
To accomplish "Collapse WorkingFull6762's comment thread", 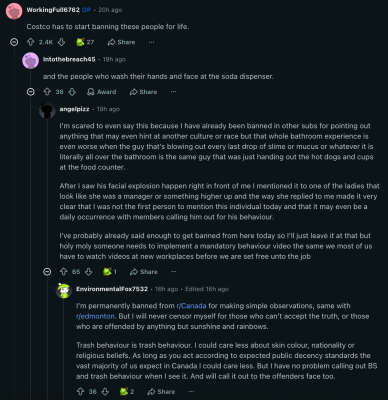I will (x=14, y=42).
